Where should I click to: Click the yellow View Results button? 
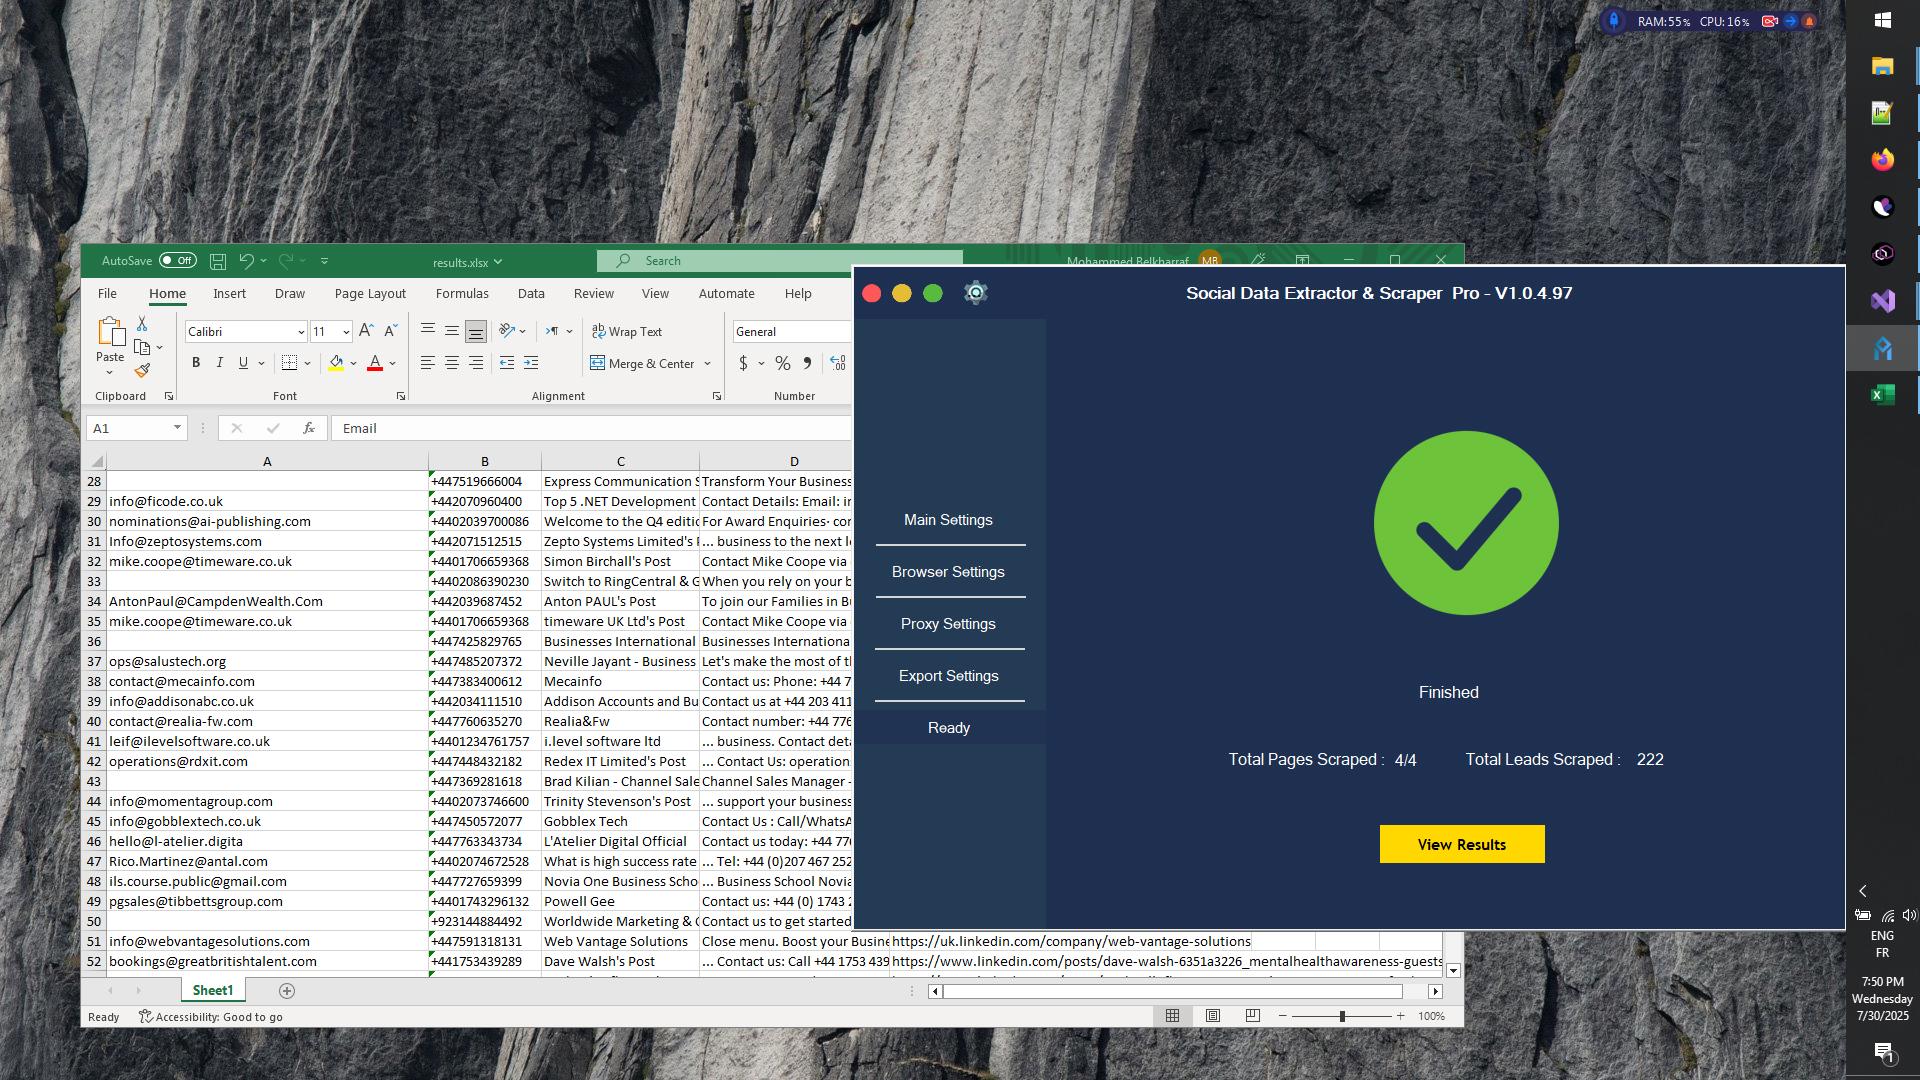[x=1461, y=844]
